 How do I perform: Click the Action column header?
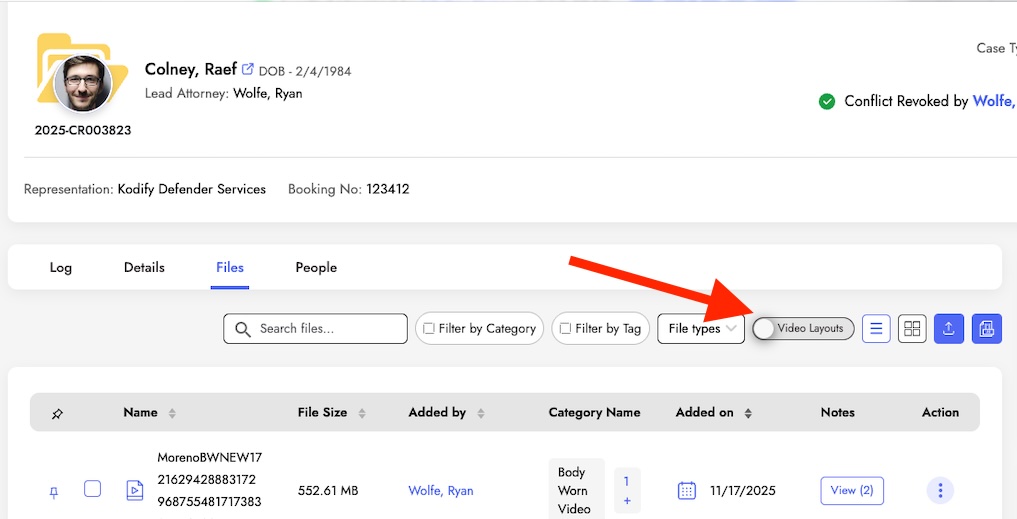click(x=940, y=413)
